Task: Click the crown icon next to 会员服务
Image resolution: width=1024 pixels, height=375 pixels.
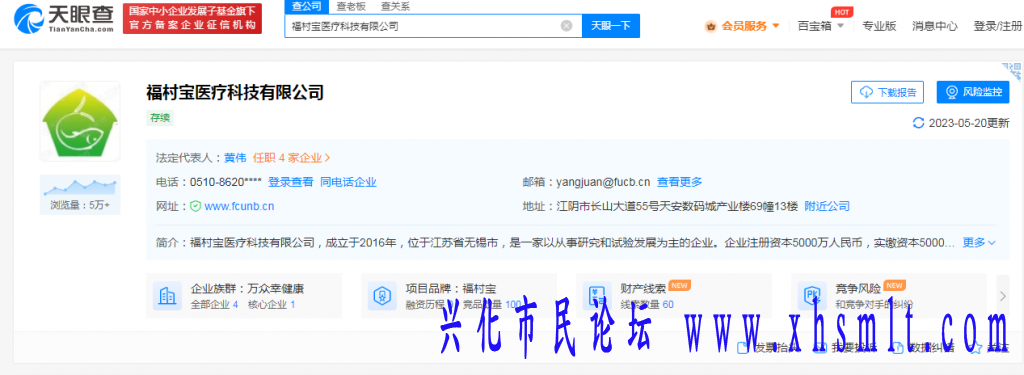Action: pos(711,27)
